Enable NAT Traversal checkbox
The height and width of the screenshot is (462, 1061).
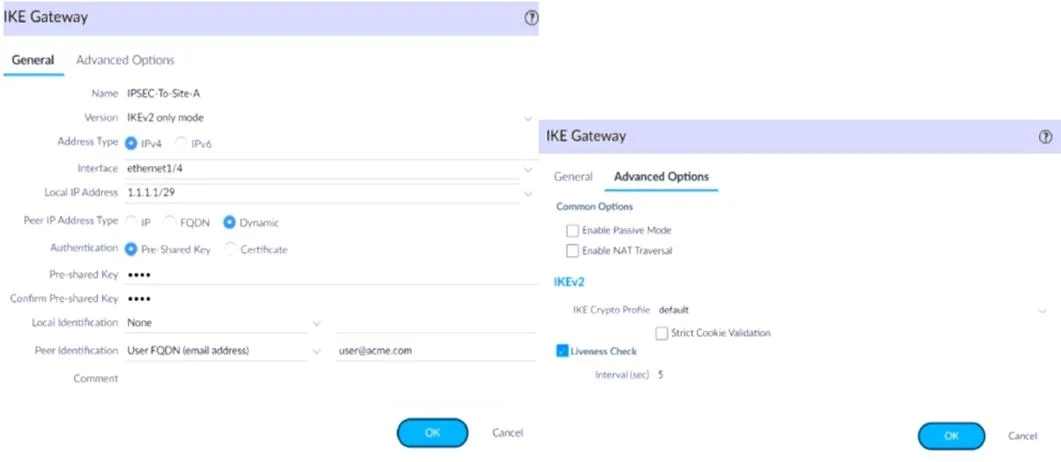[572, 251]
